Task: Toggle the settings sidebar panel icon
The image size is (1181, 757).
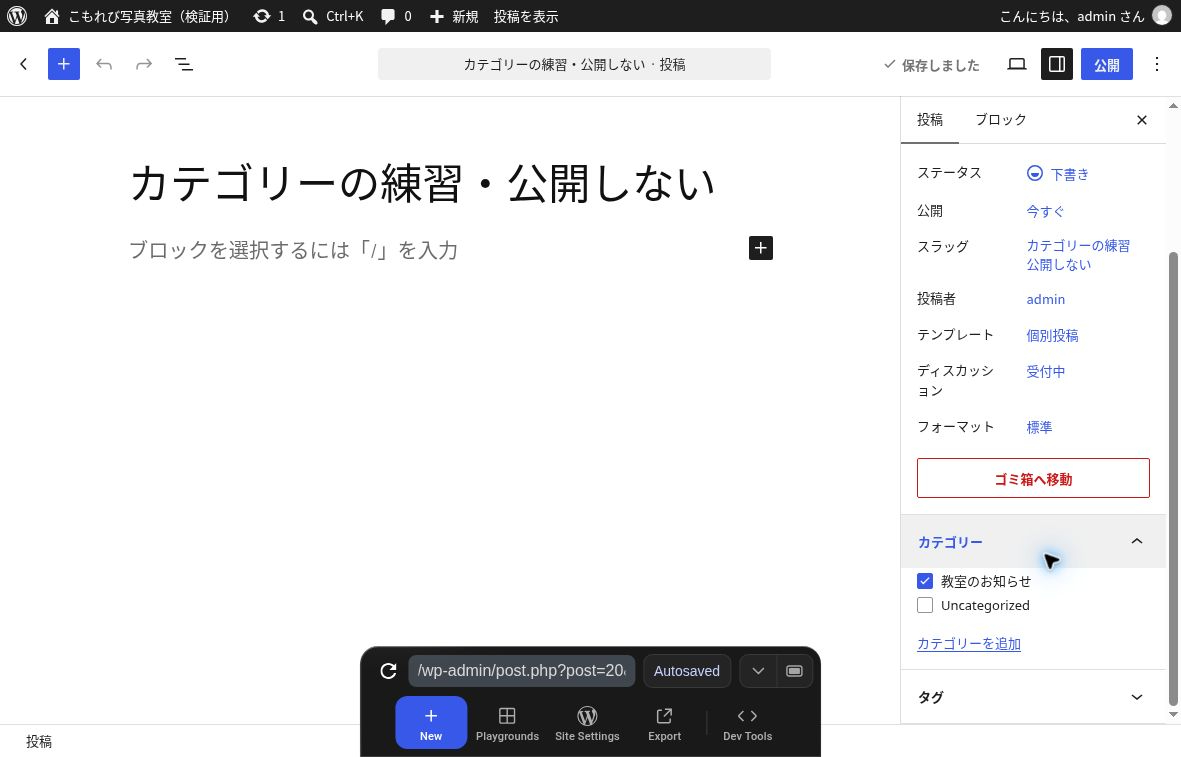Action: pos(1057,64)
